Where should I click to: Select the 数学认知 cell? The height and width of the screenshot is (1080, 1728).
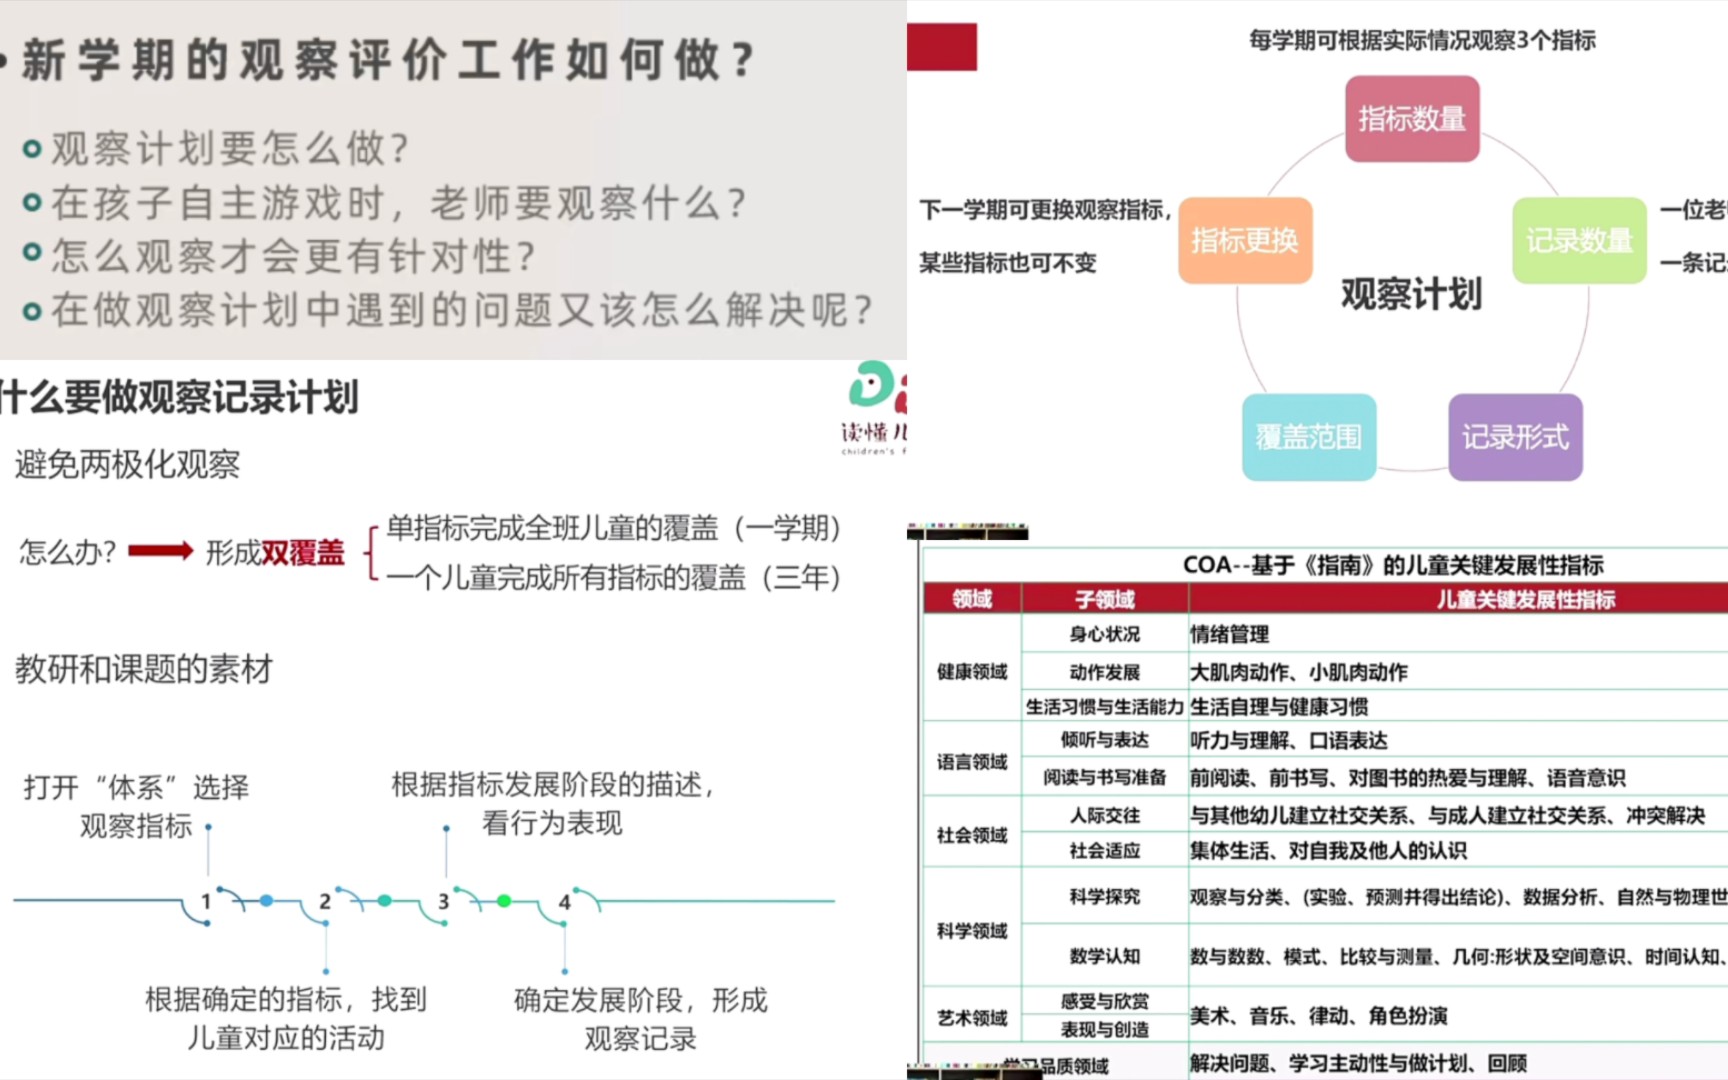(1105, 956)
